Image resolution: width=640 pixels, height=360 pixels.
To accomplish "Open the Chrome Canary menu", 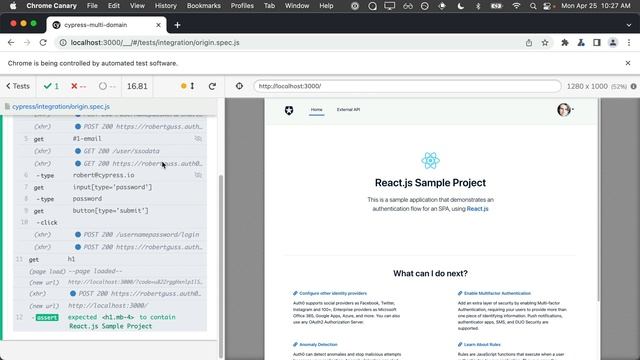I will click(x=51, y=6).
